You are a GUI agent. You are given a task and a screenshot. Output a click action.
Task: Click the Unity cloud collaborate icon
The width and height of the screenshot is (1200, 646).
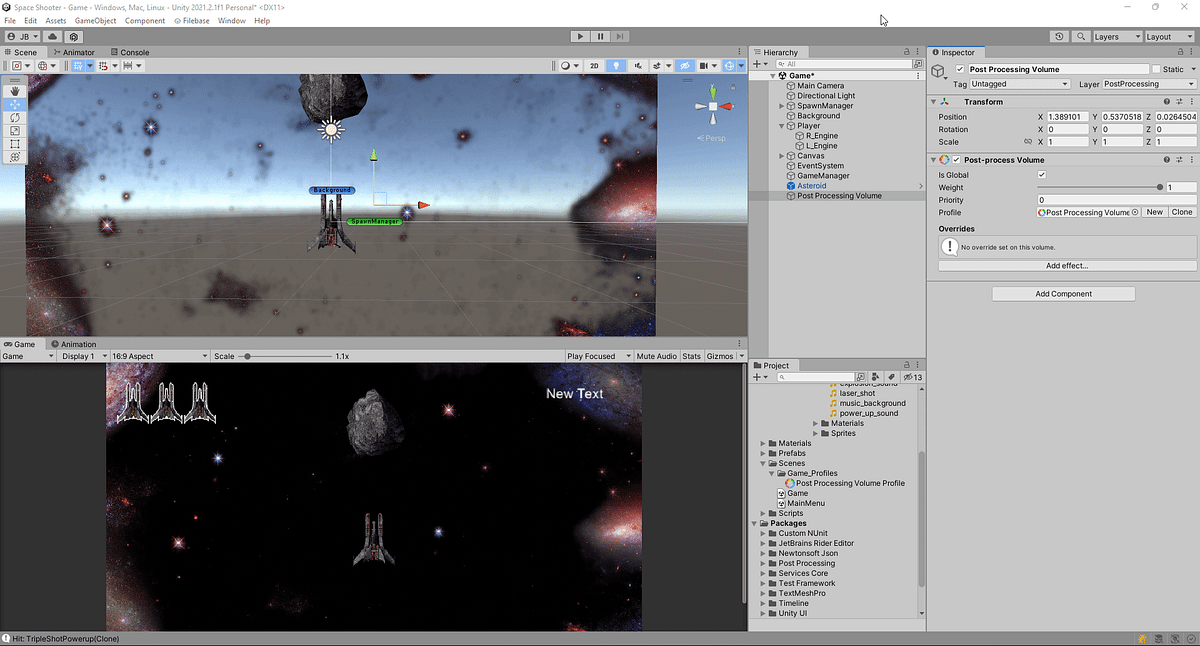pyautogui.click(x=52, y=36)
